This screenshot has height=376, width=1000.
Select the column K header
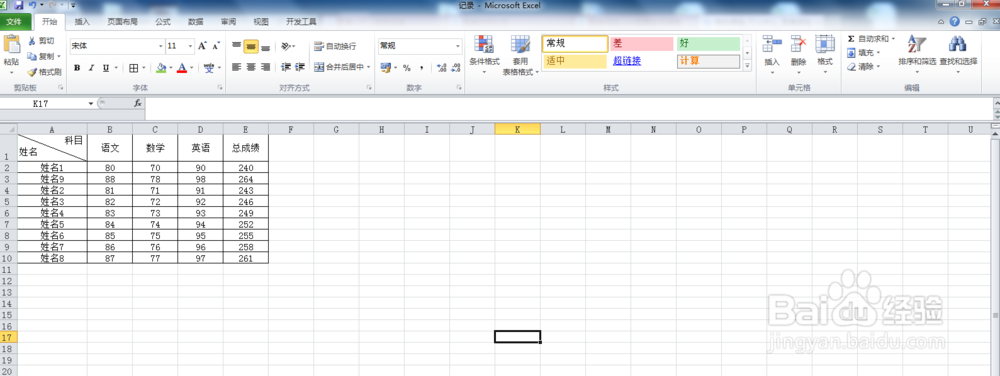tap(517, 129)
